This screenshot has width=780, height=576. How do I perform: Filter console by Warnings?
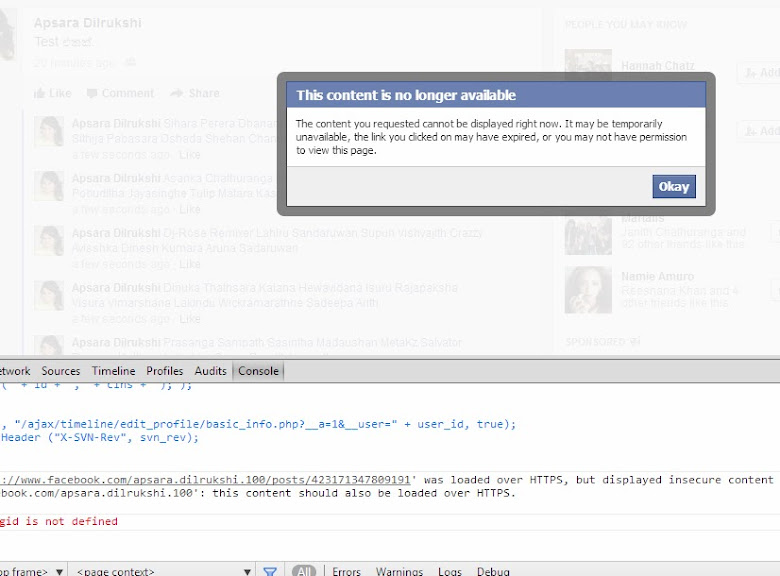click(399, 572)
